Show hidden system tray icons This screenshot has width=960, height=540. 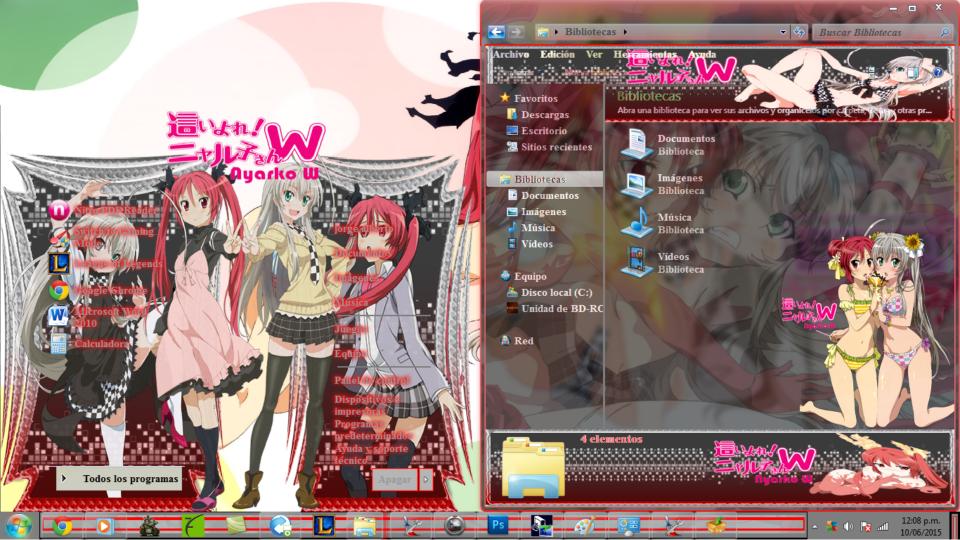815,526
